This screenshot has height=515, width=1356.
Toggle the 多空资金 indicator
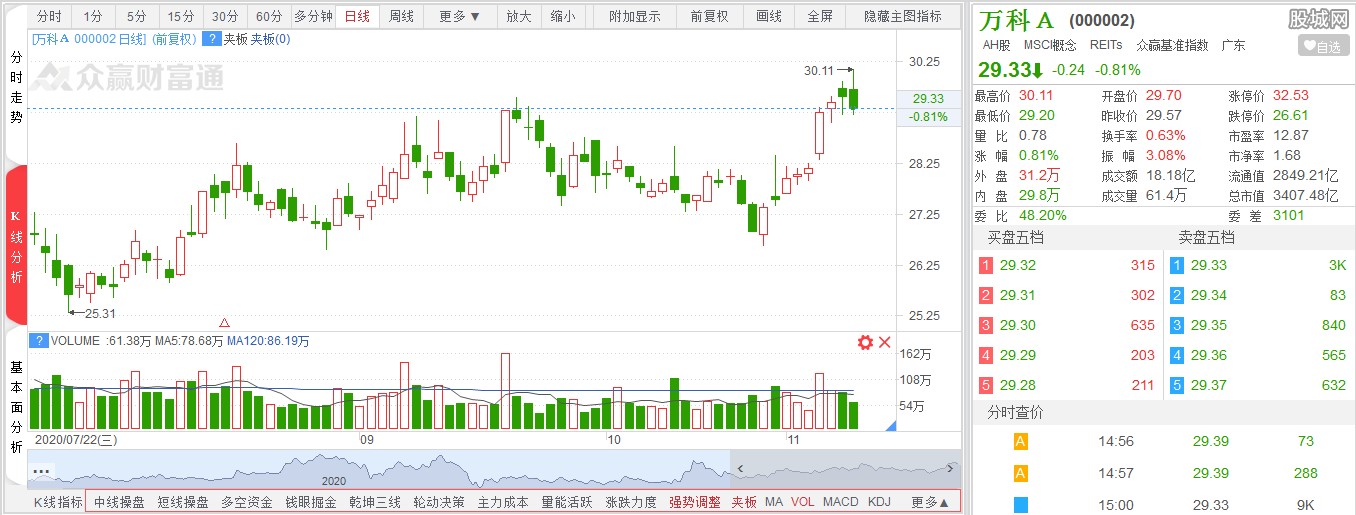pos(247,502)
